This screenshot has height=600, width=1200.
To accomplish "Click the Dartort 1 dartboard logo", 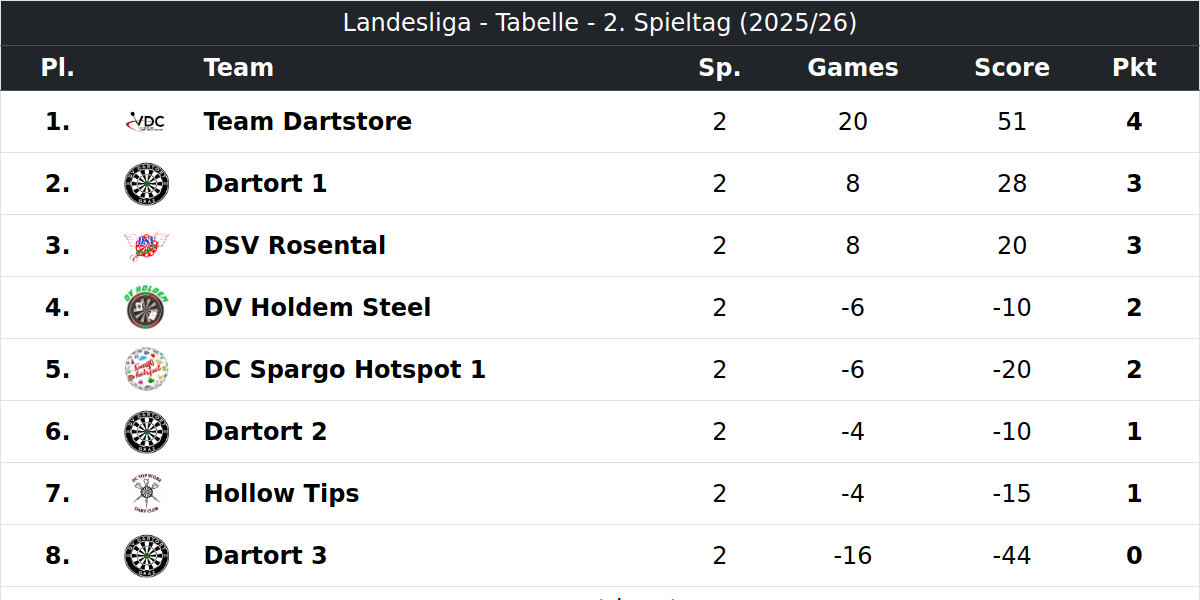I will (x=146, y=184).
